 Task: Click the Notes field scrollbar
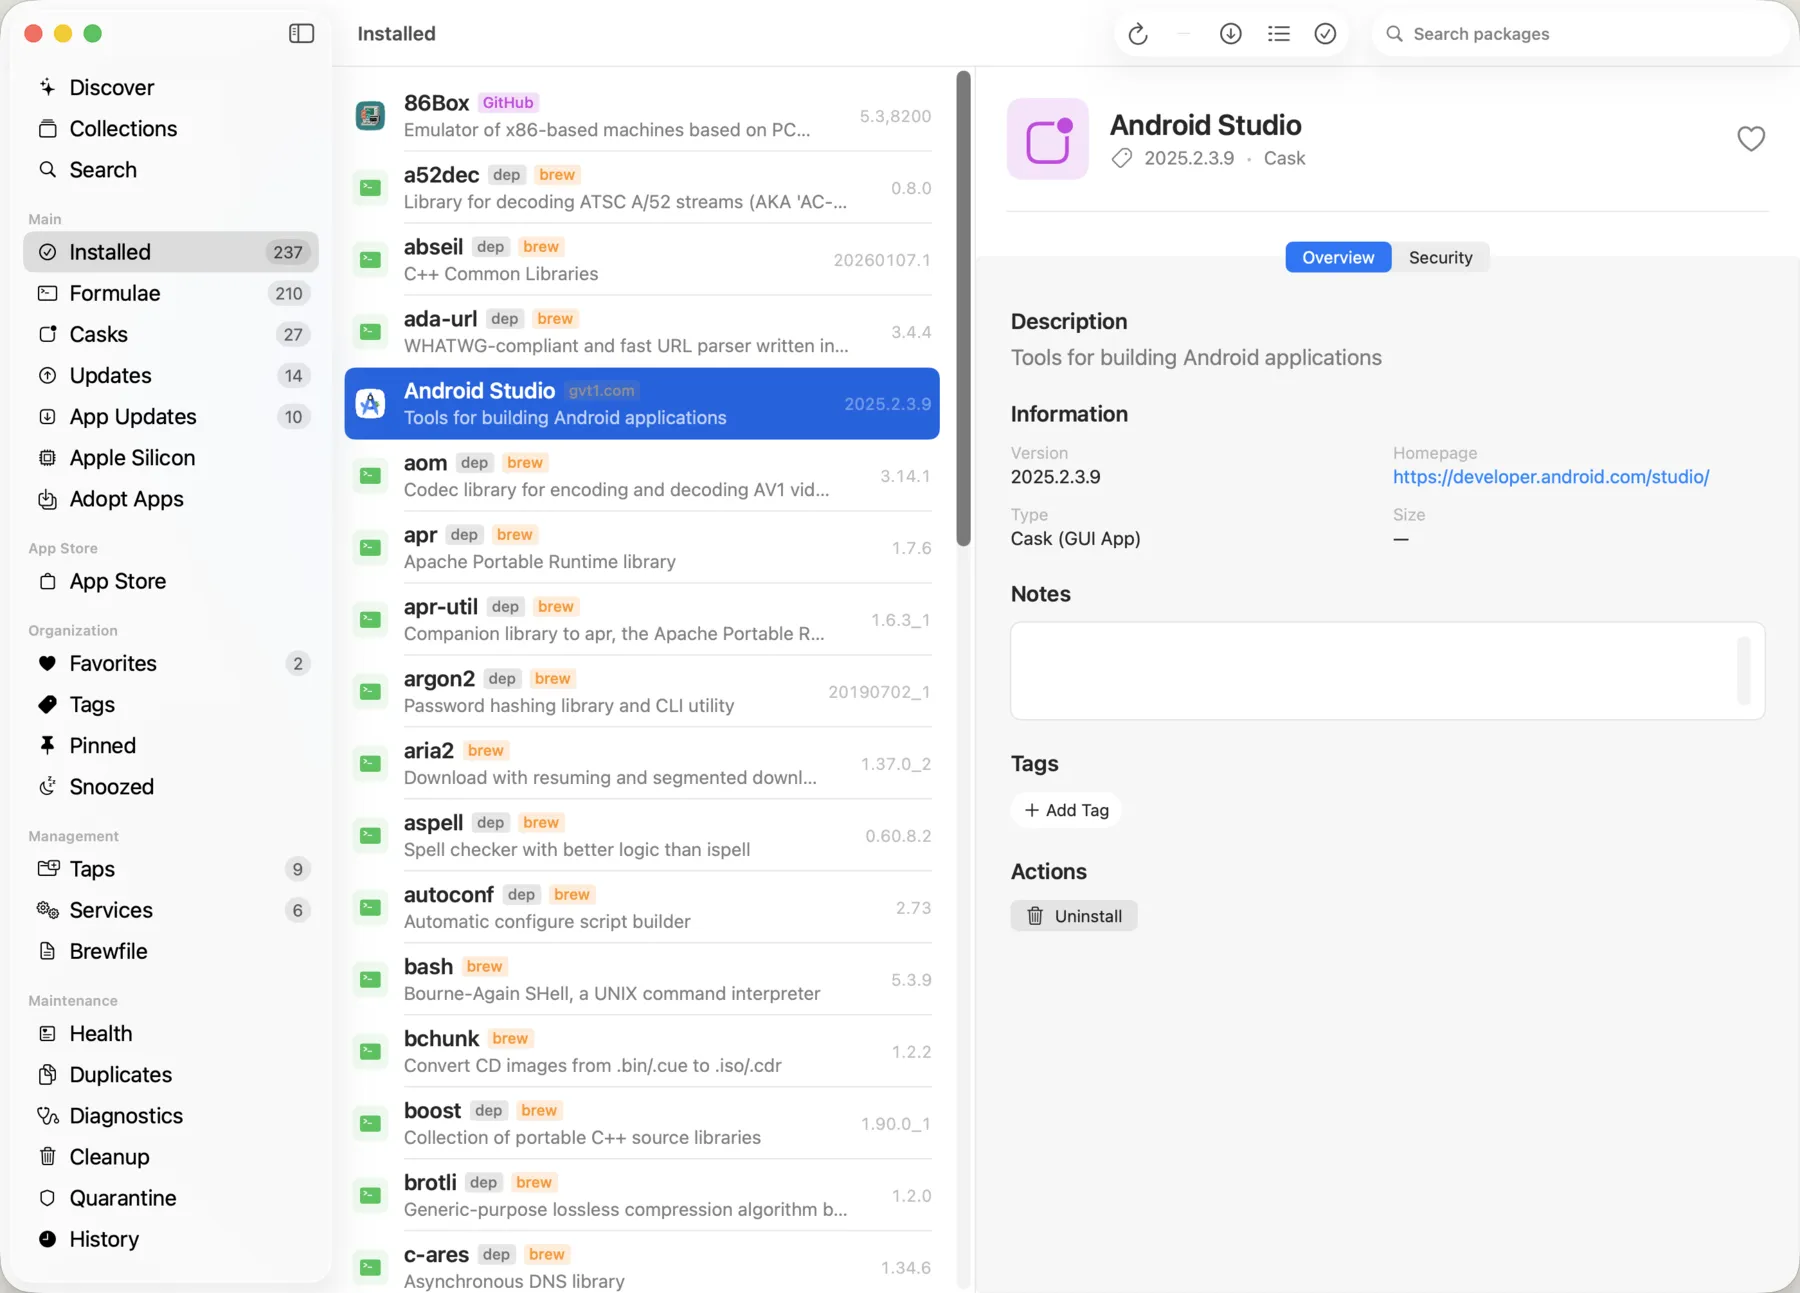tap(1744, 671)
